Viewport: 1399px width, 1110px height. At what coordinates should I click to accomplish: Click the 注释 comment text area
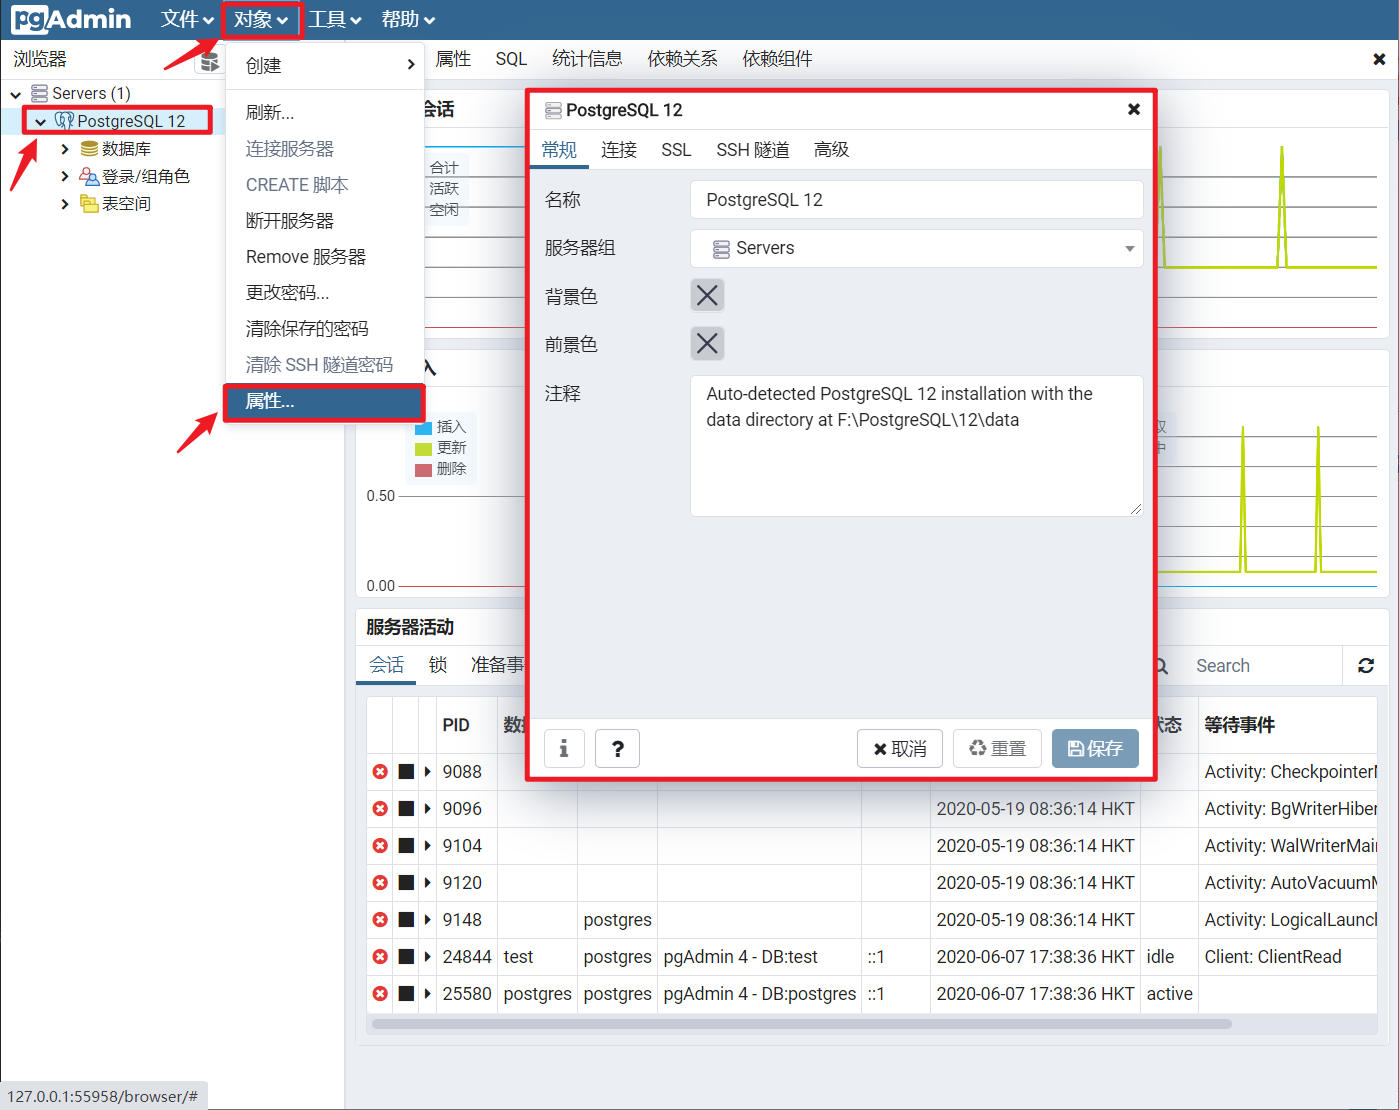point(916,446)
